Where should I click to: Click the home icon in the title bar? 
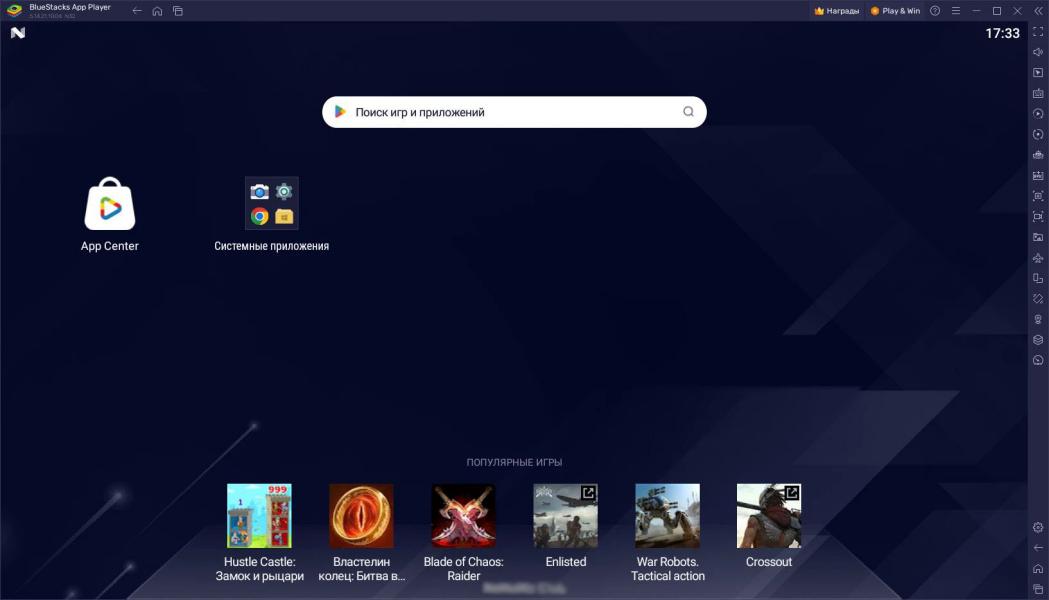pyautogui.click(x=157, y=11)
